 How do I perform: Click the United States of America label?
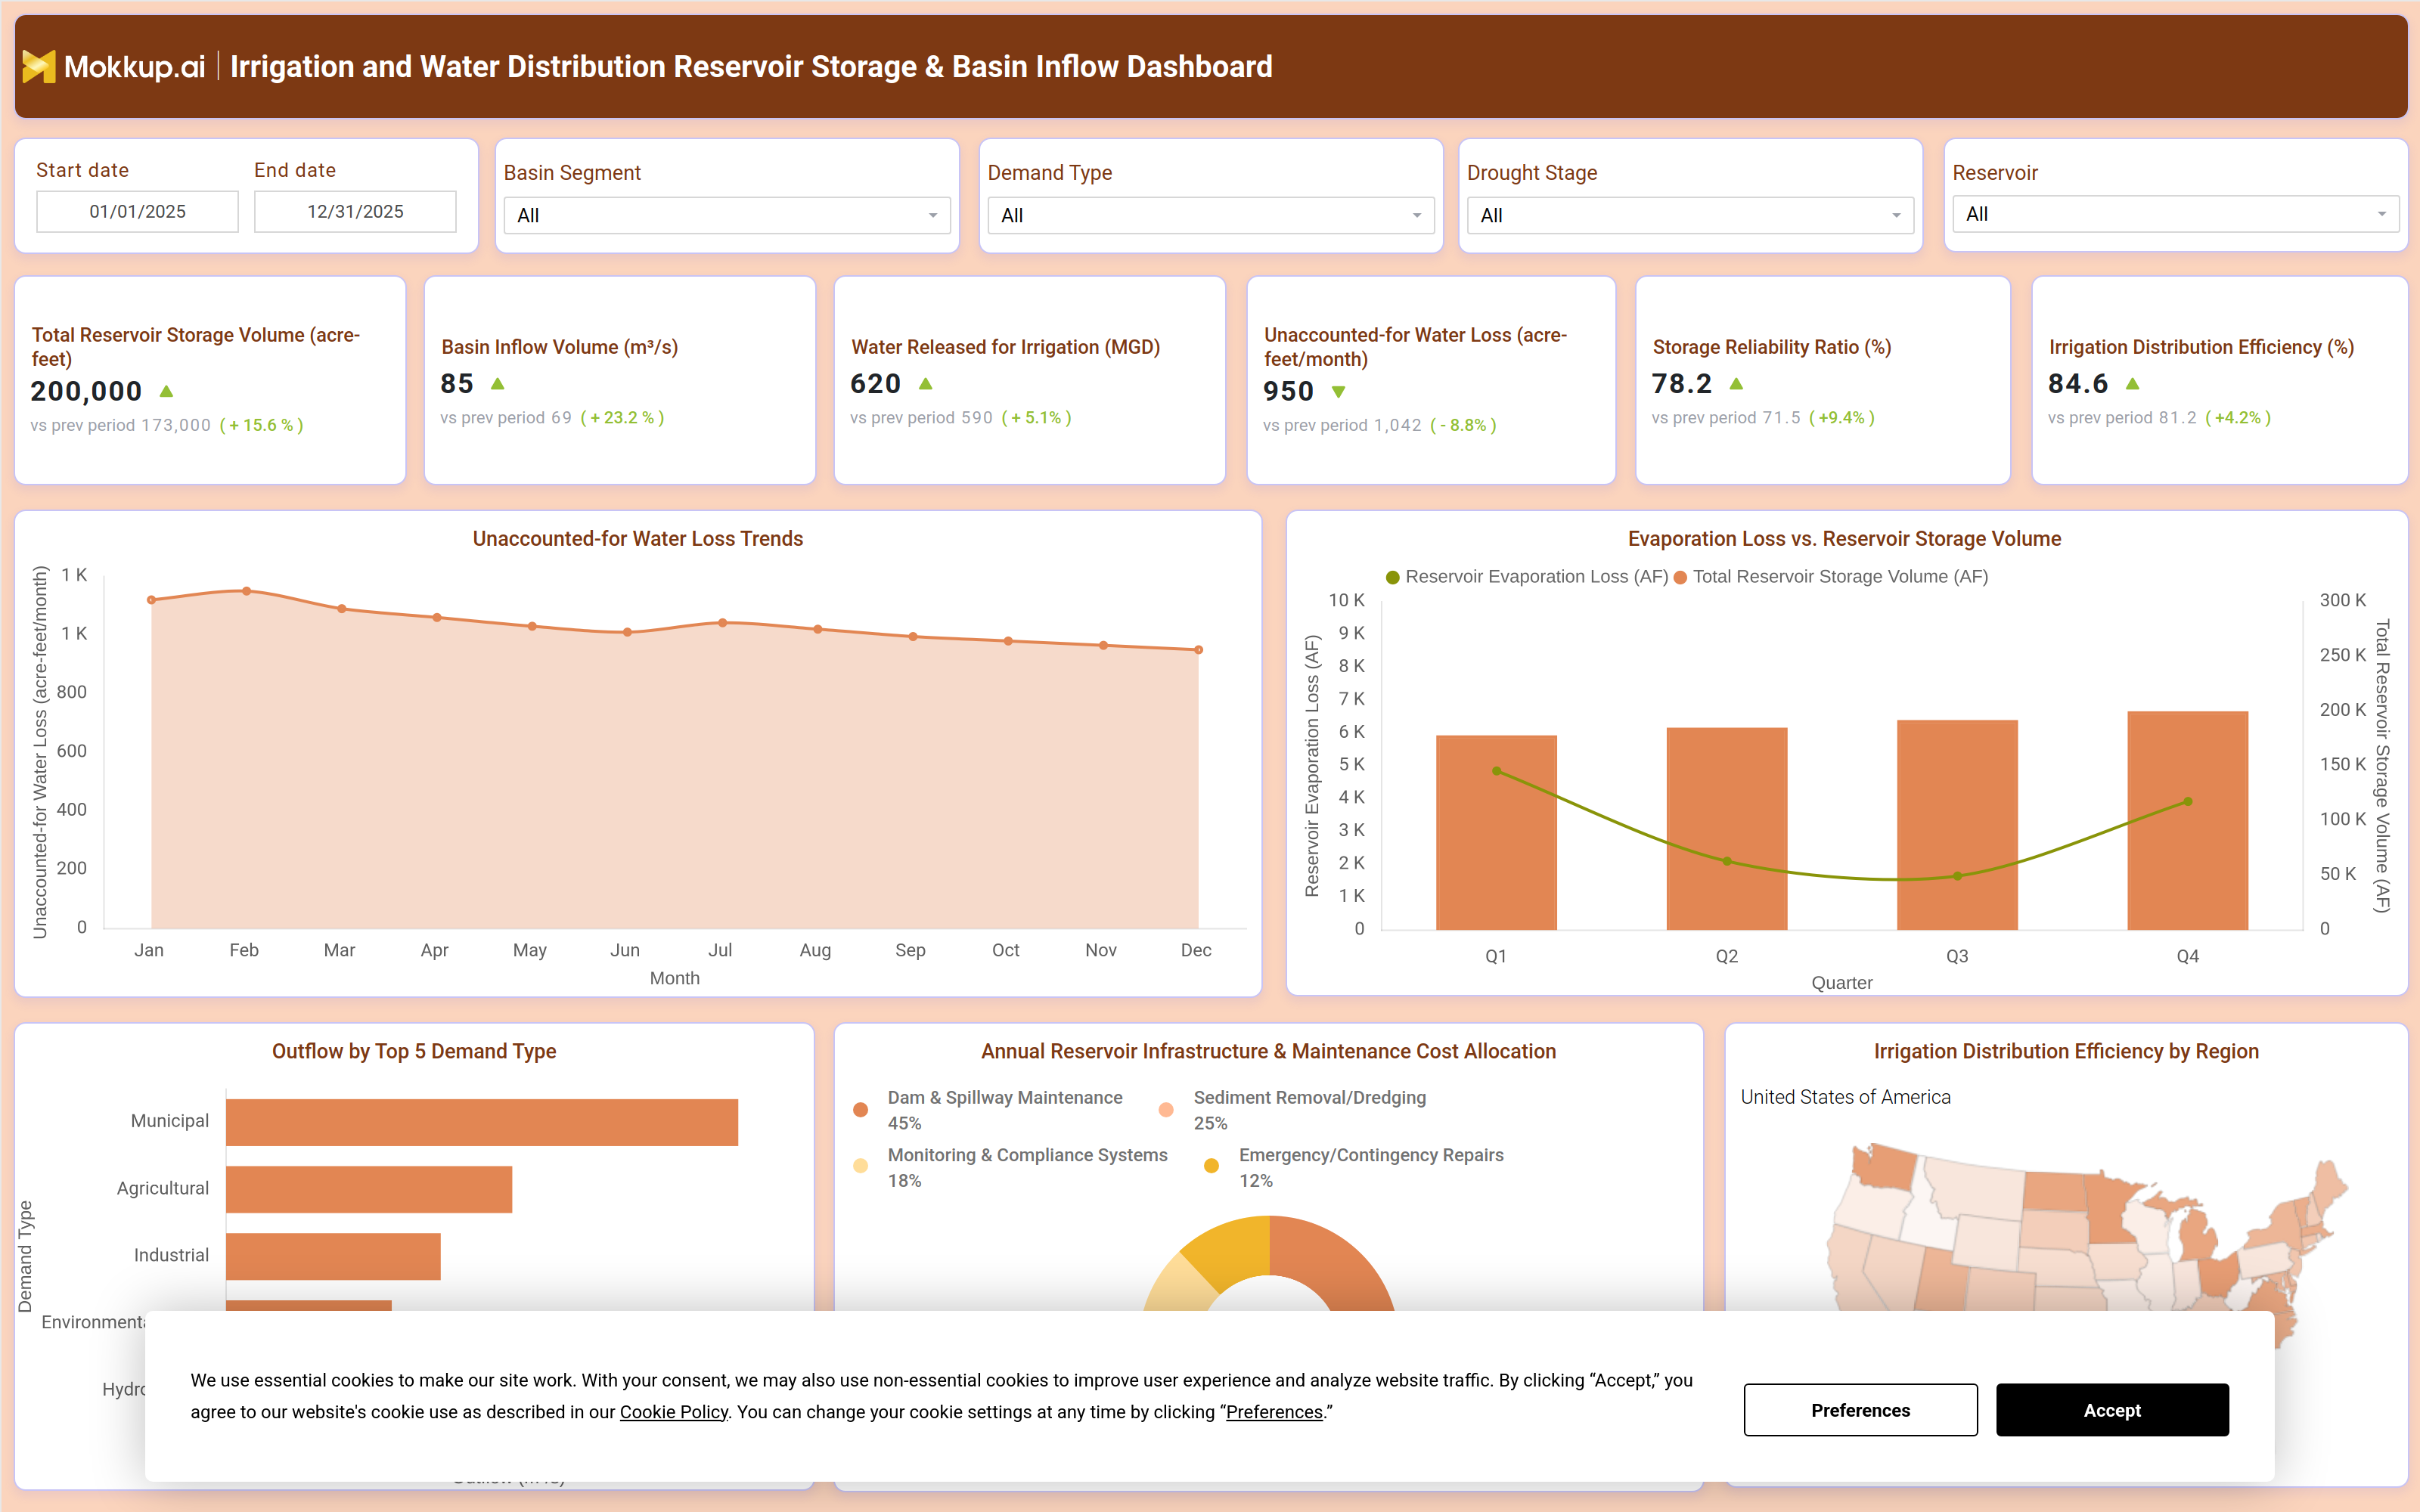(1845, 1097)
